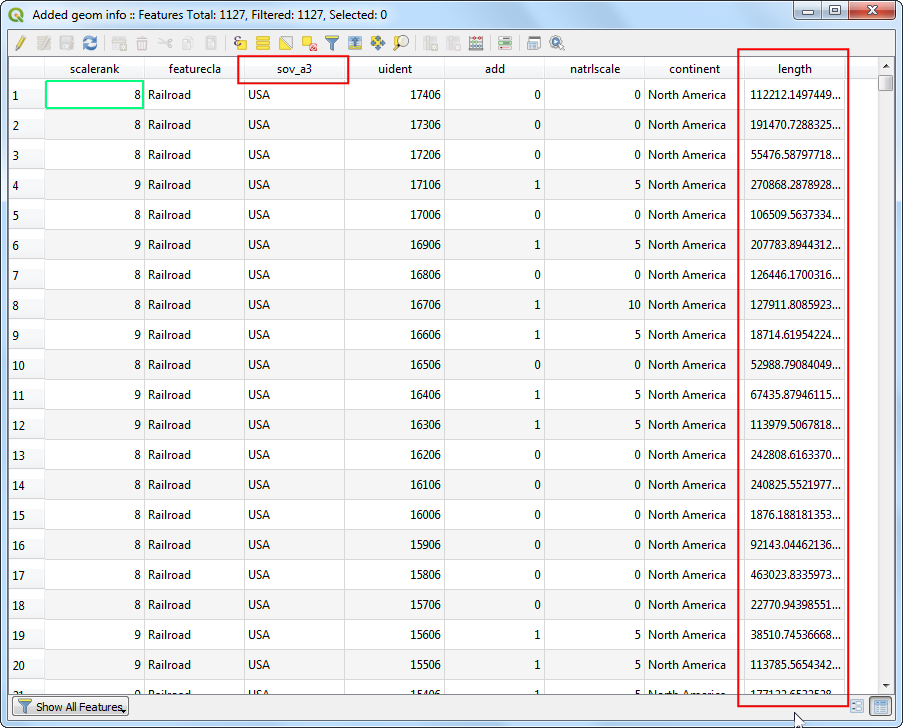This screenshot has height=728, width=903.
Task: Sort by the length column header
Action: pos(794,69)
